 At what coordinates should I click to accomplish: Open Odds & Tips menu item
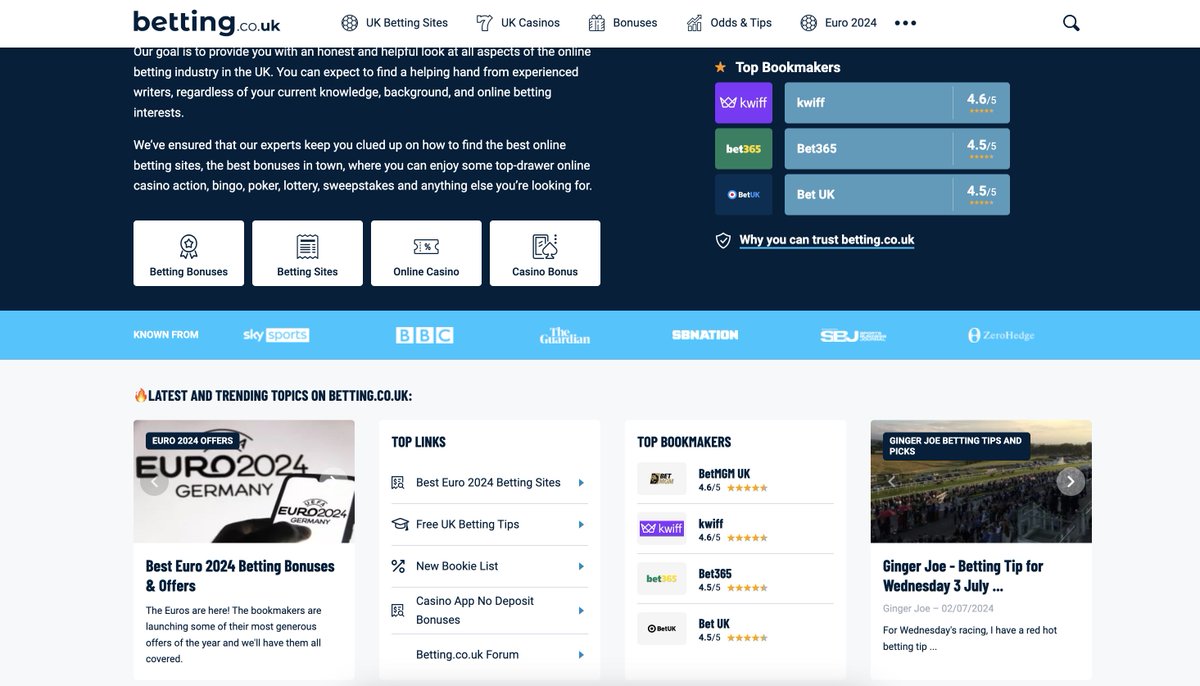pos(729,23)
